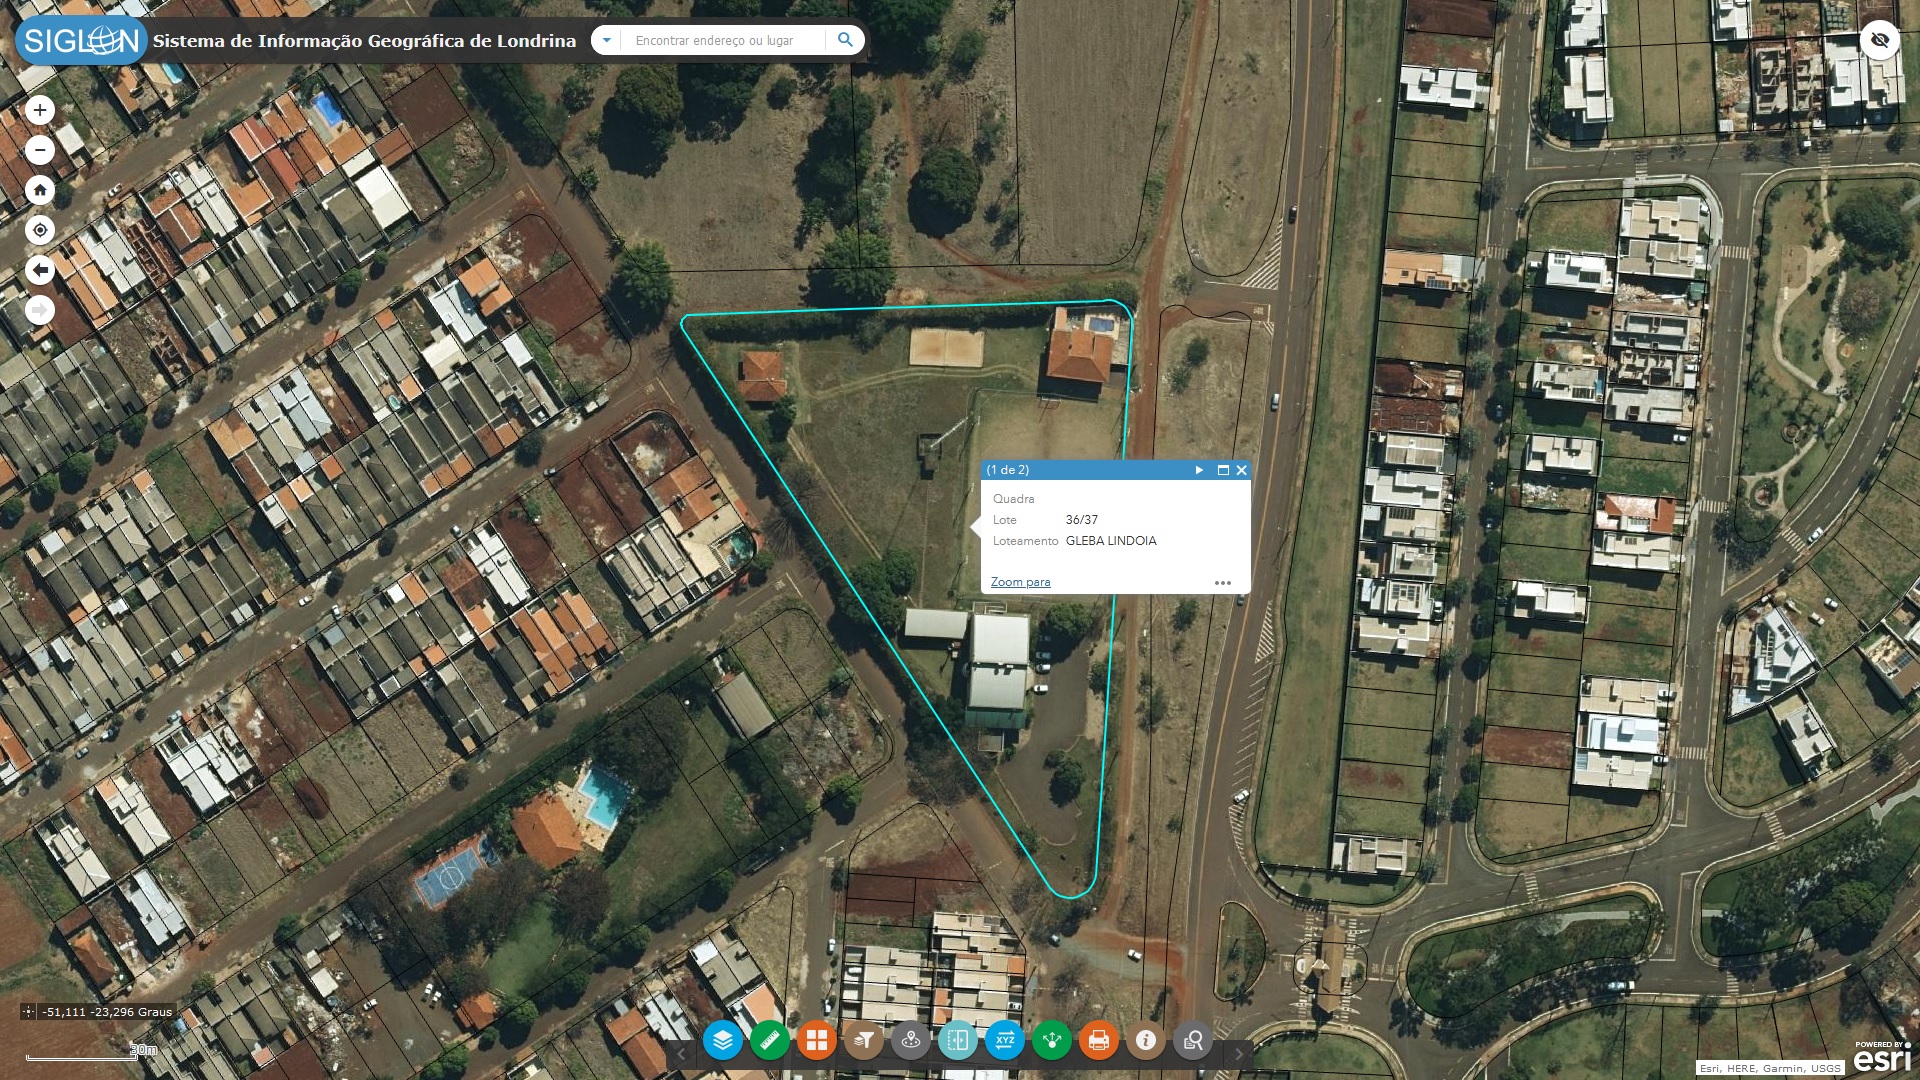Enable my location tracking button
The image size is (1920, 1080).
40,230
